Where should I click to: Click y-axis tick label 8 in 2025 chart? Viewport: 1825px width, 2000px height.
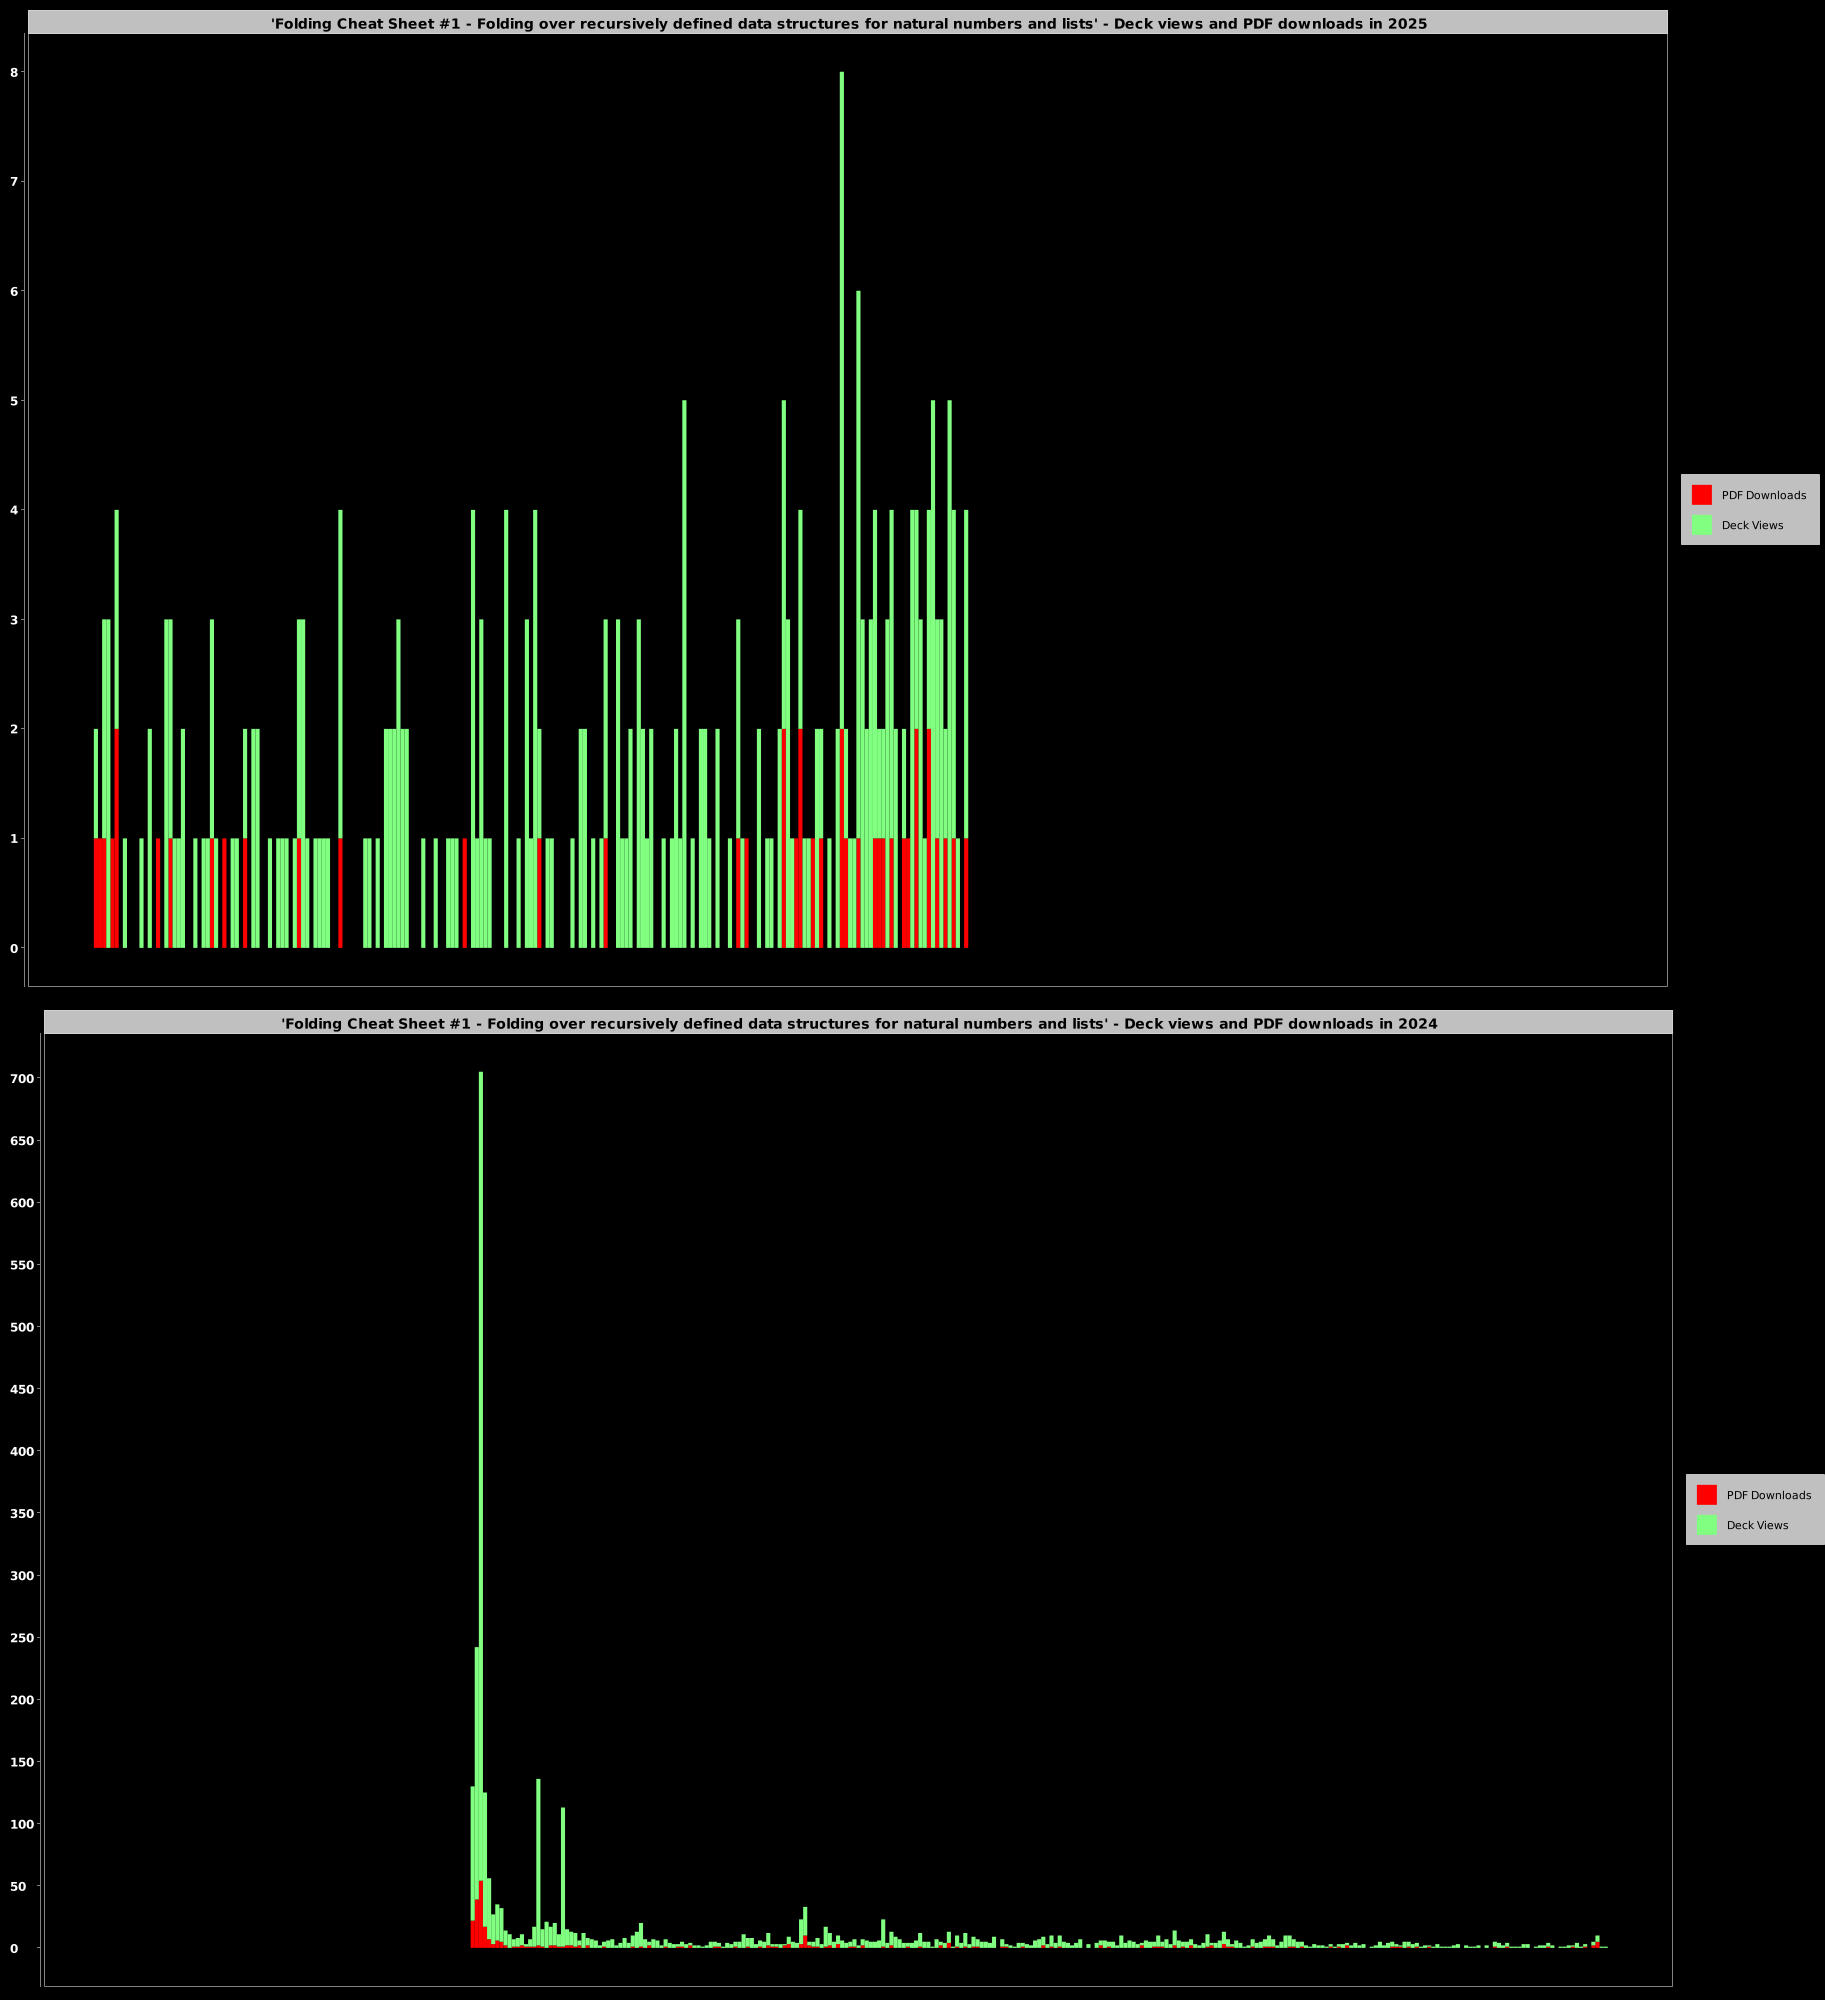click(14, 72)
